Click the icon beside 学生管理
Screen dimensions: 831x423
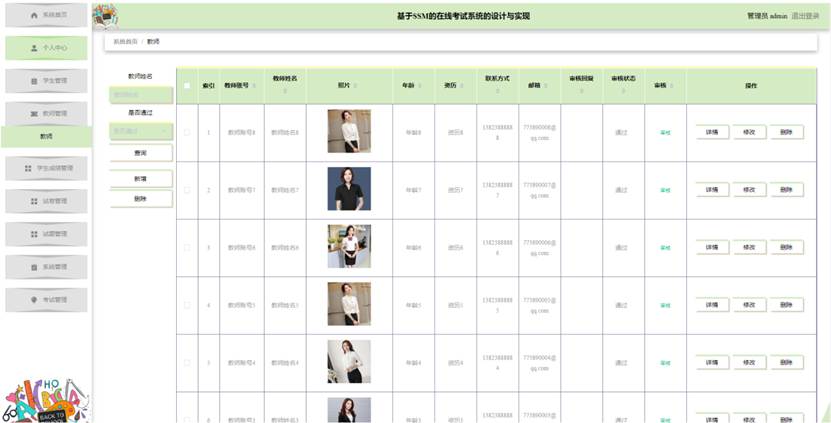(x=34, y=81)
